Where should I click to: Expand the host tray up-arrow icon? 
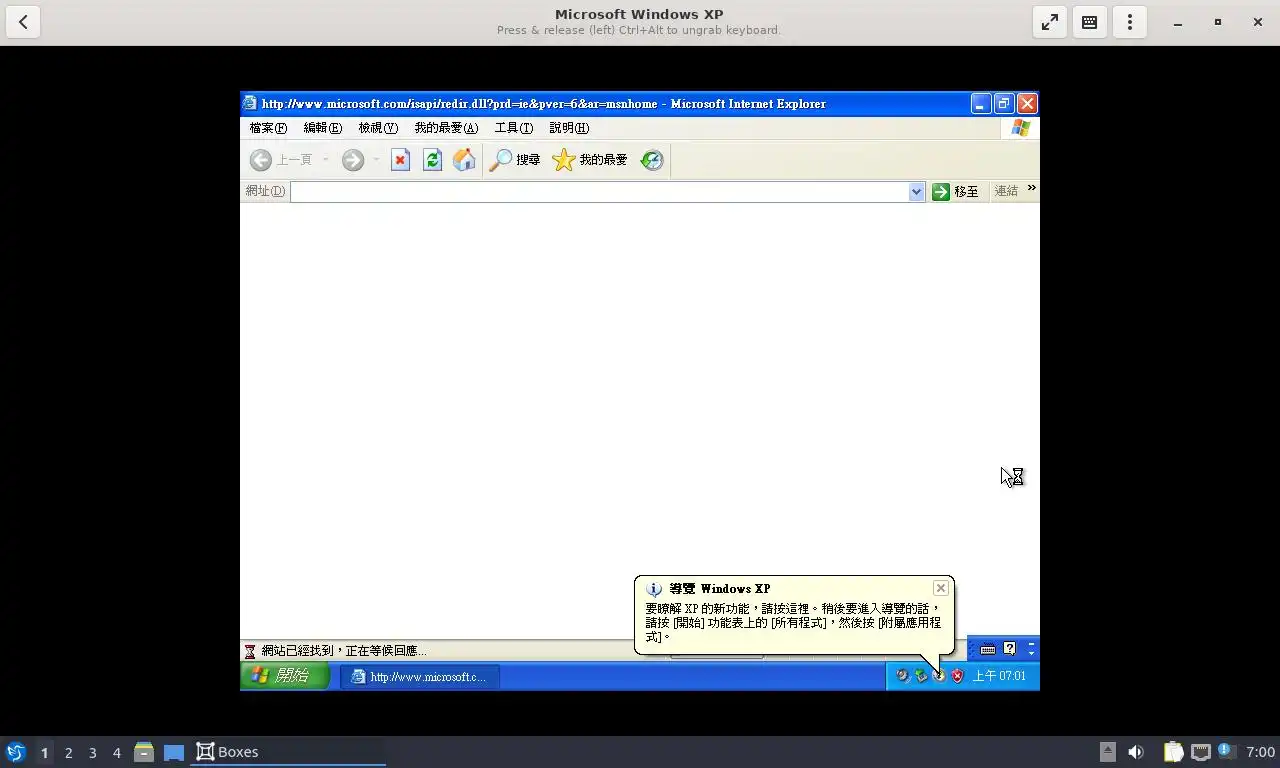tap(1107, 752)
